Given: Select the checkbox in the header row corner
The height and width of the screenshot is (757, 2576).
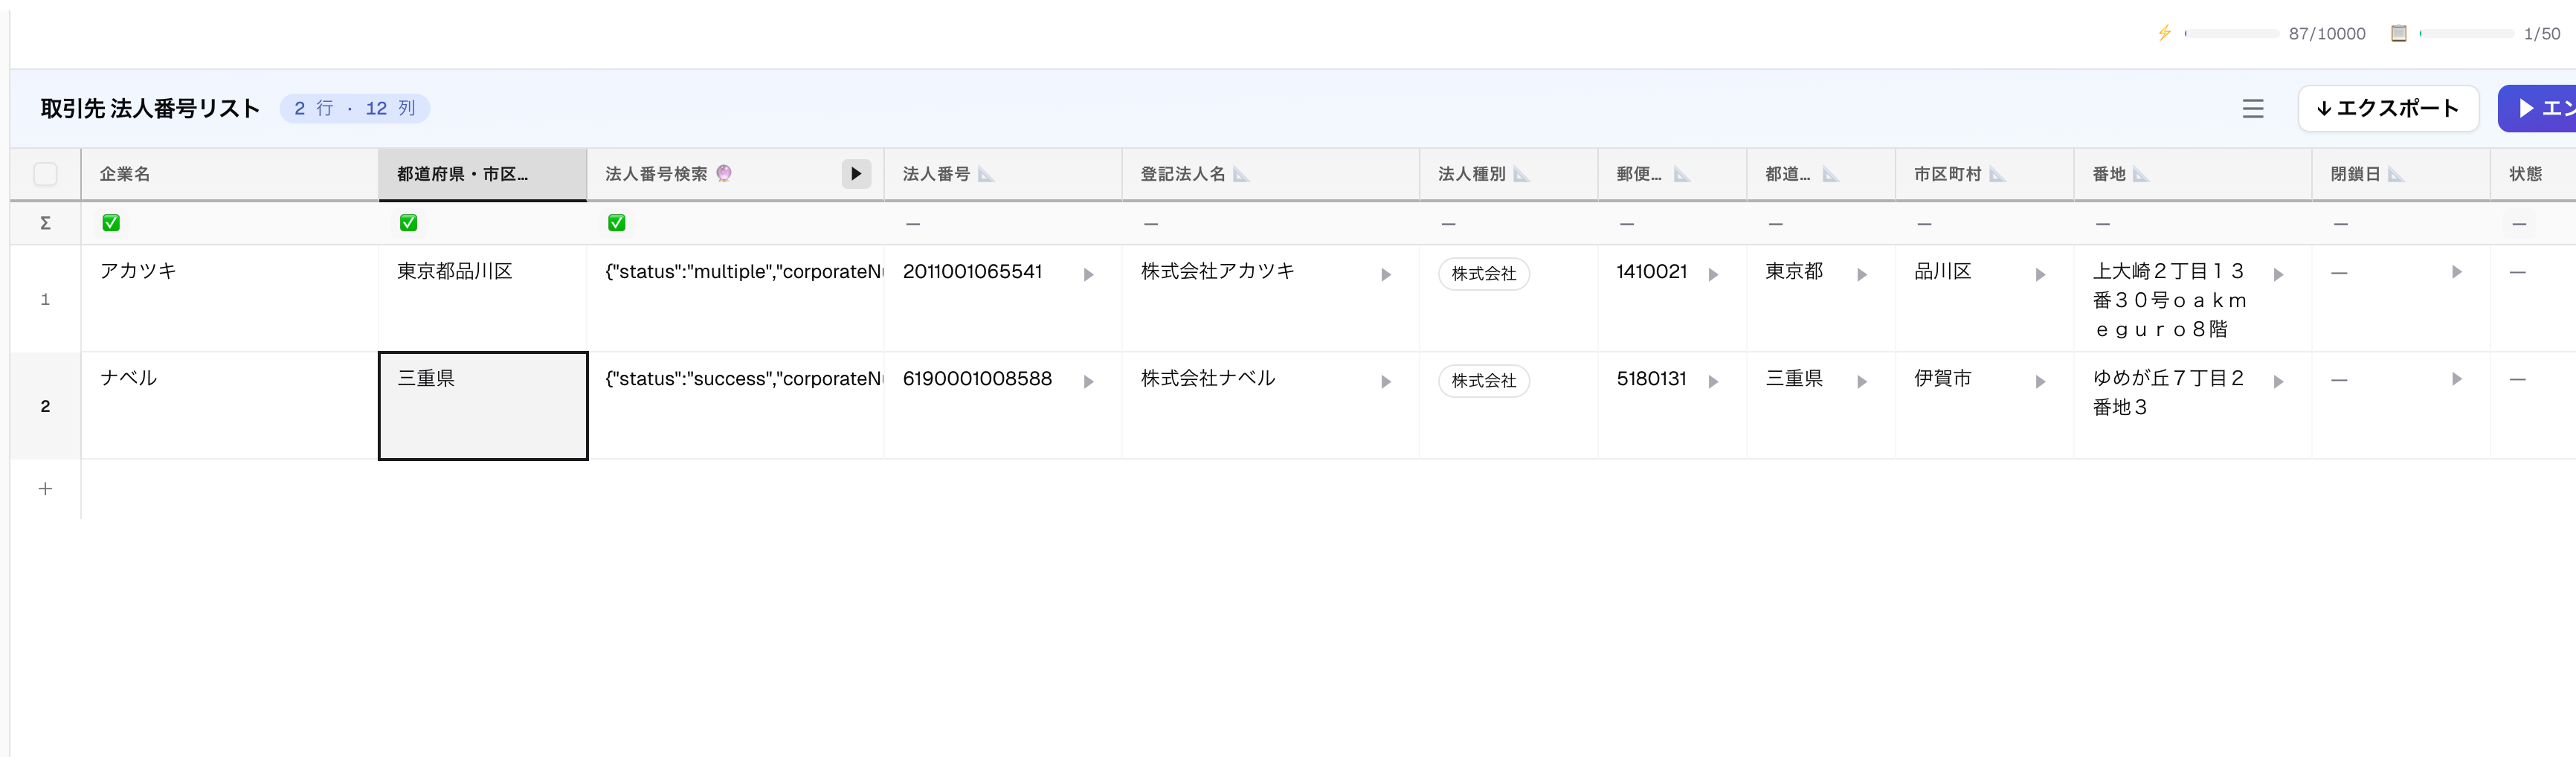Looking at the screenshot, I should [46, 173].
